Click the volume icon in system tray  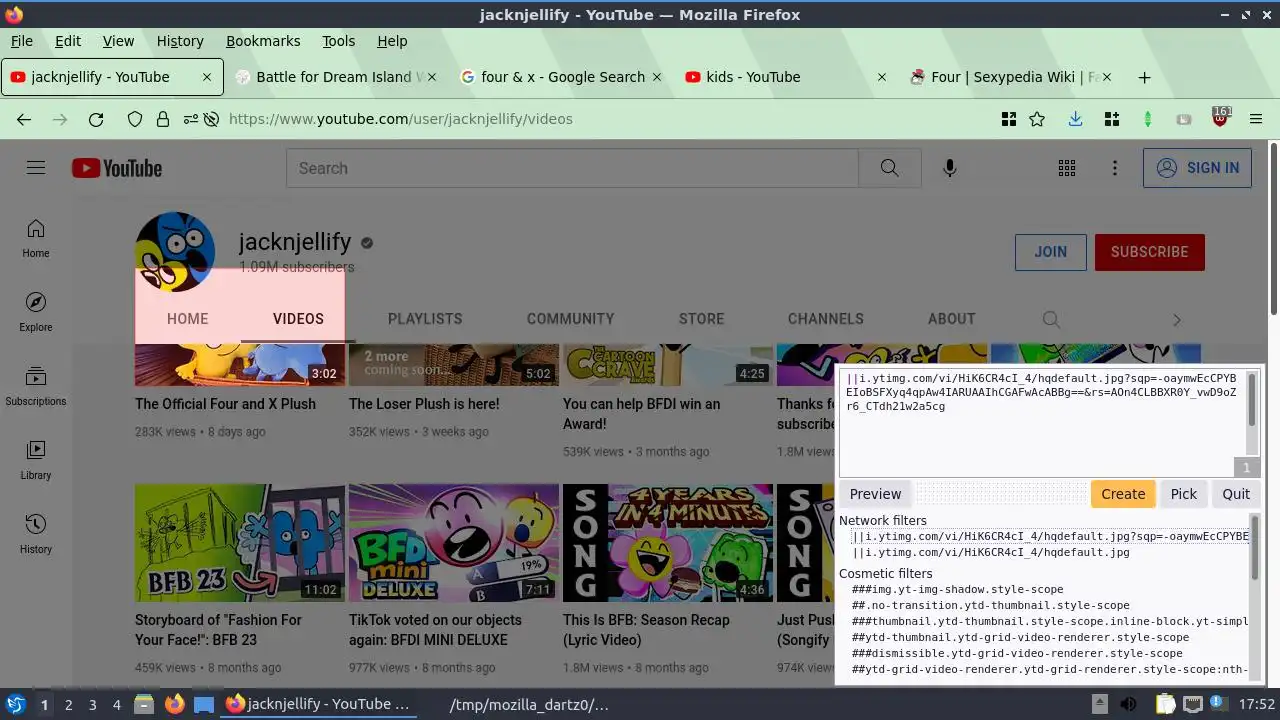click(1127, 704)
